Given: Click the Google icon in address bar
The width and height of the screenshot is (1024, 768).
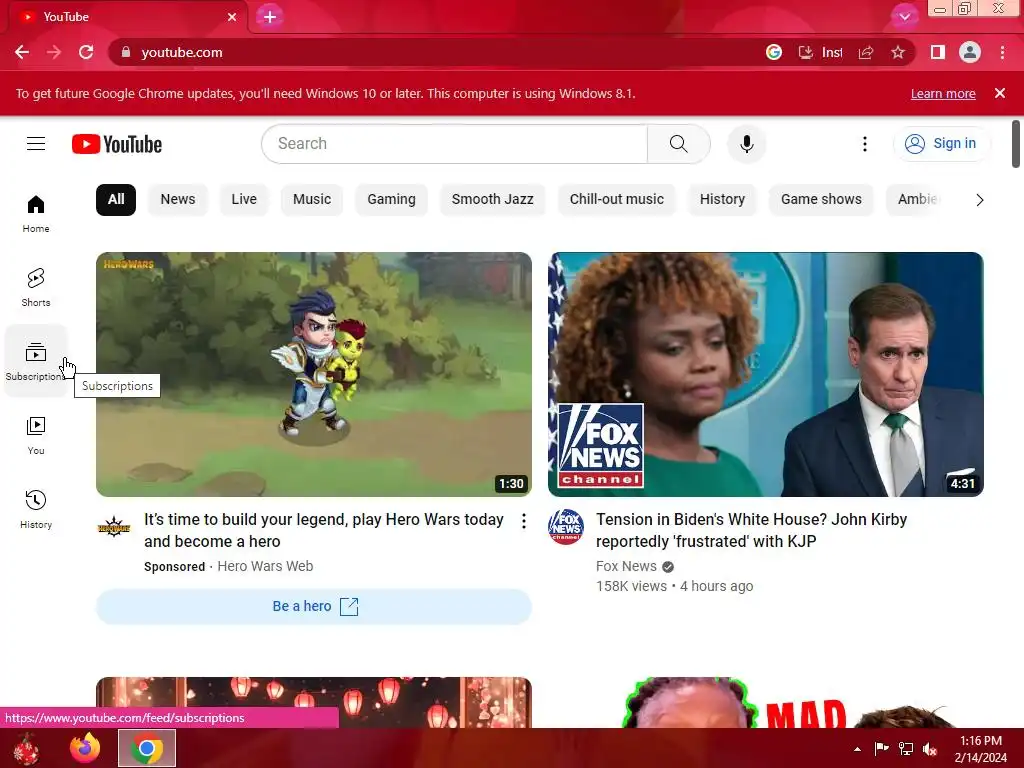Looking at the screenshot, I should coord(774,52).
